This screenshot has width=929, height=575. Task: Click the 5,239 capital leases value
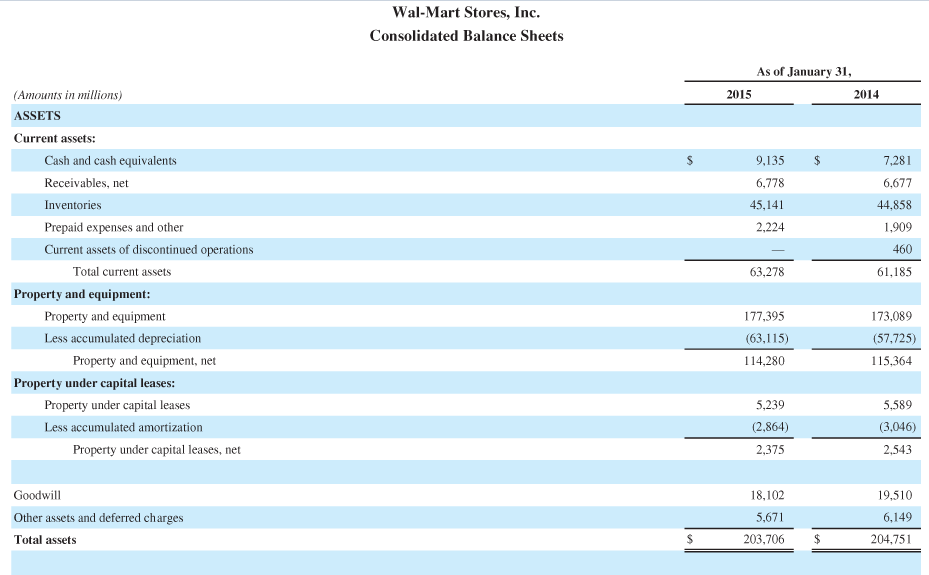coord(770,405)
